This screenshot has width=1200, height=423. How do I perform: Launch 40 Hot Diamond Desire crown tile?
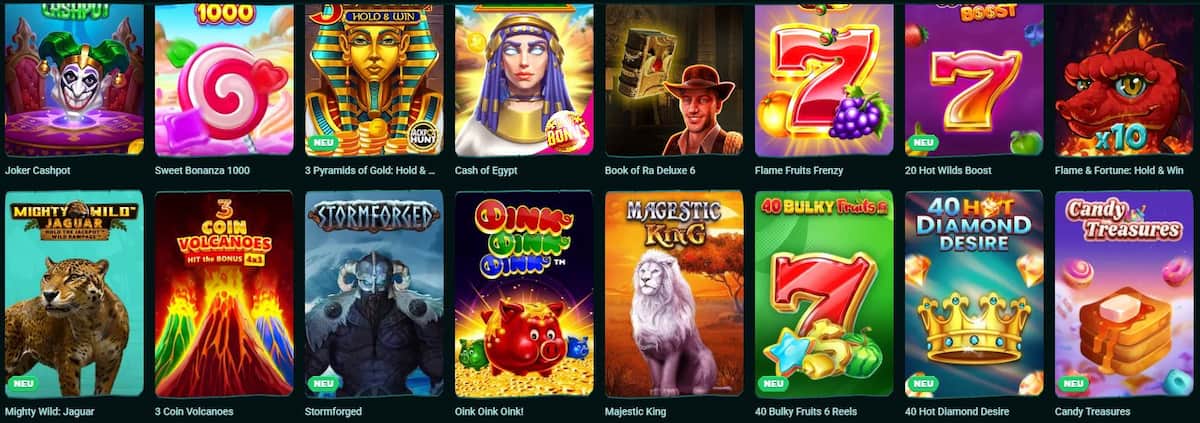click(x=974, y=293)
